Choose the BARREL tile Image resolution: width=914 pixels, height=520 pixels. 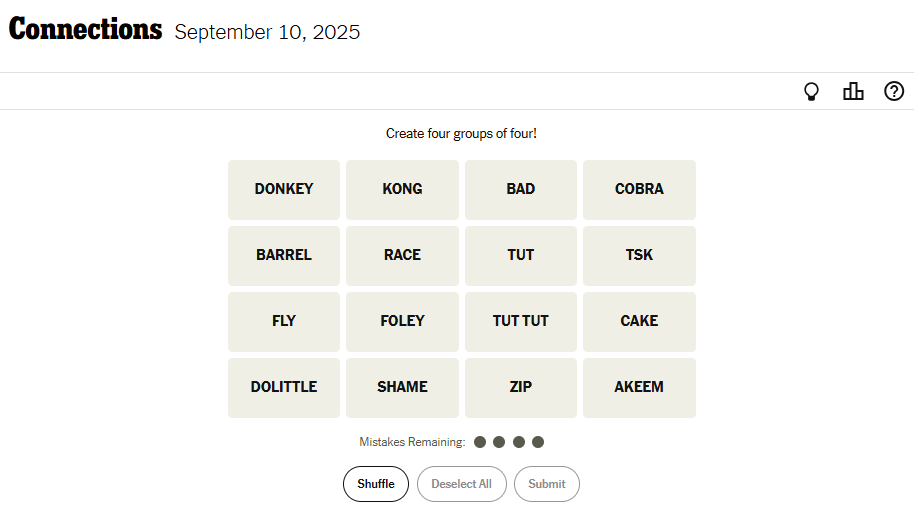click(x=284, y=255)
